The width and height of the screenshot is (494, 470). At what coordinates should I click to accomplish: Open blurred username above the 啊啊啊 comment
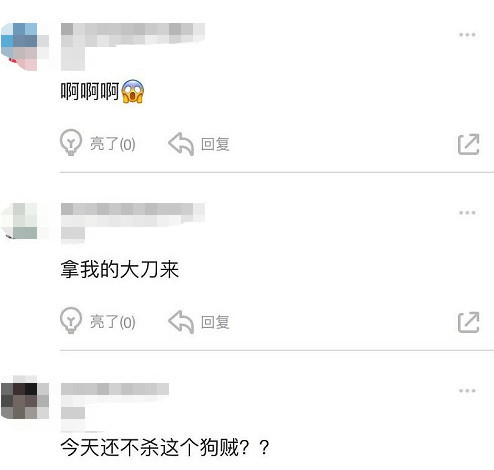click(x=133, y=33)
